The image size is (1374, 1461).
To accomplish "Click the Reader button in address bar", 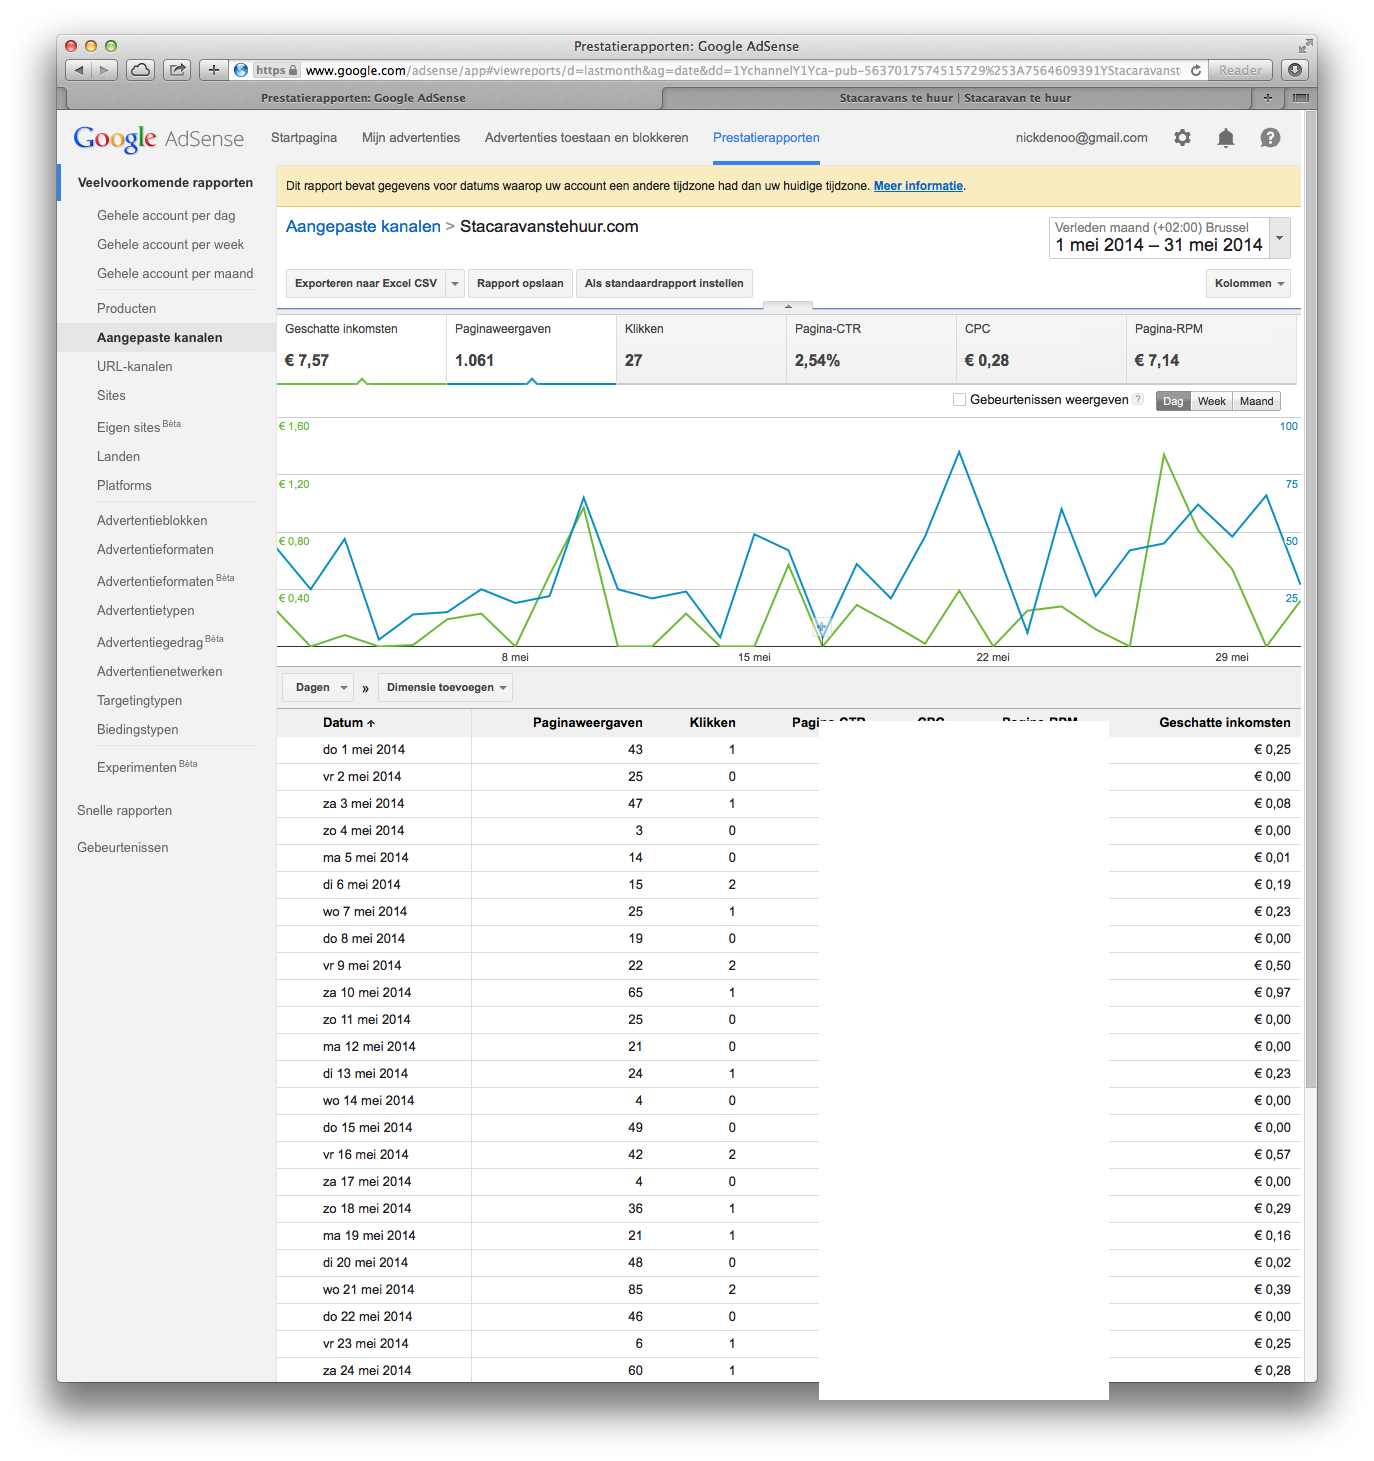I will coord(1240,70).
